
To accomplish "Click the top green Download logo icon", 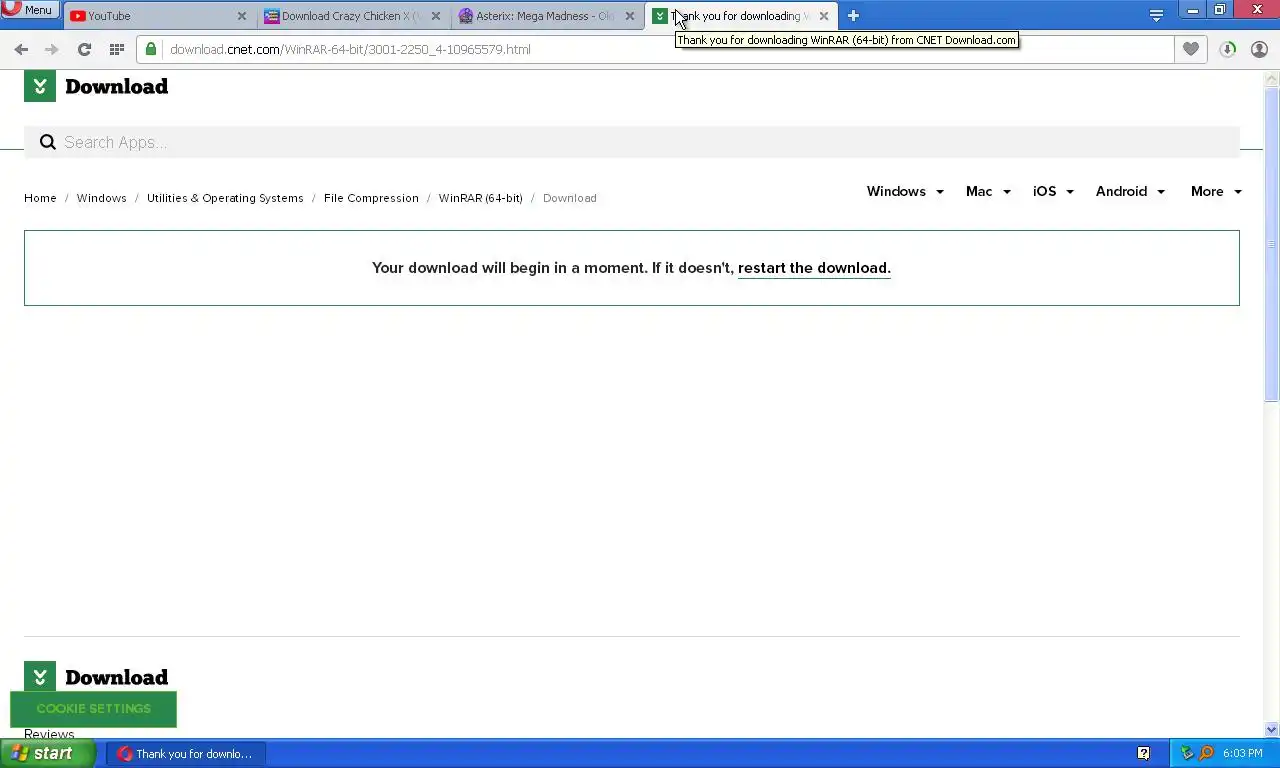I will 40,86.
